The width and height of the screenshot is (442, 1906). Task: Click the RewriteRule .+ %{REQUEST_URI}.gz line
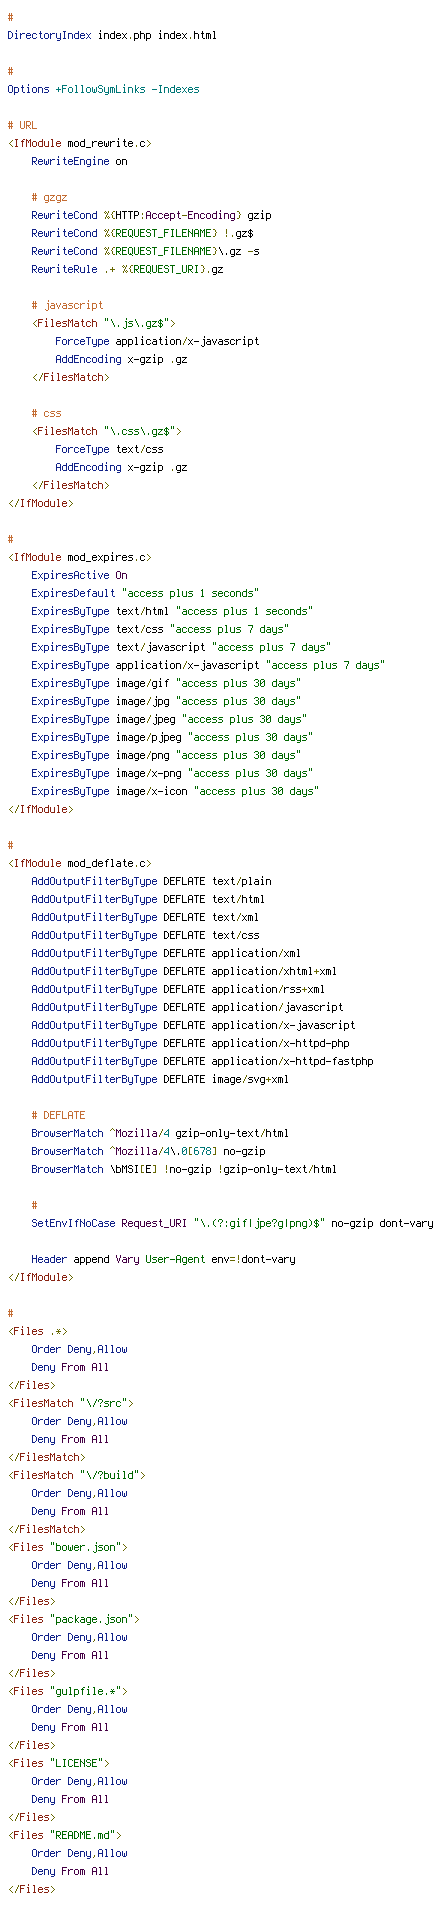pyautogui.click(x=127, y=269)
